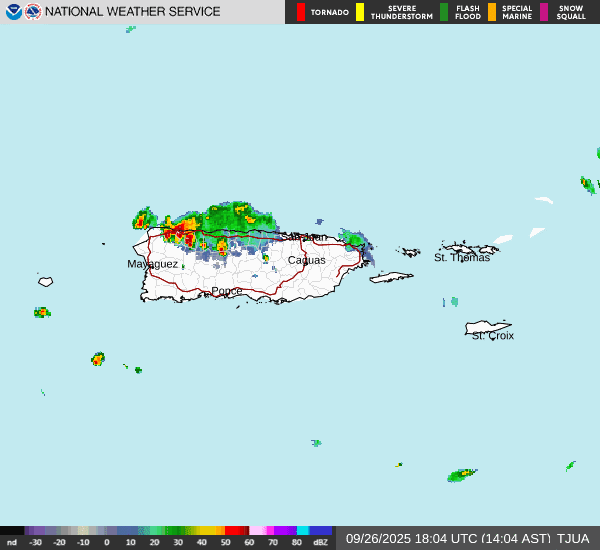Select the magenta Snow Squall legend marker
Screen dimensions: 600x550
point(544,12)
